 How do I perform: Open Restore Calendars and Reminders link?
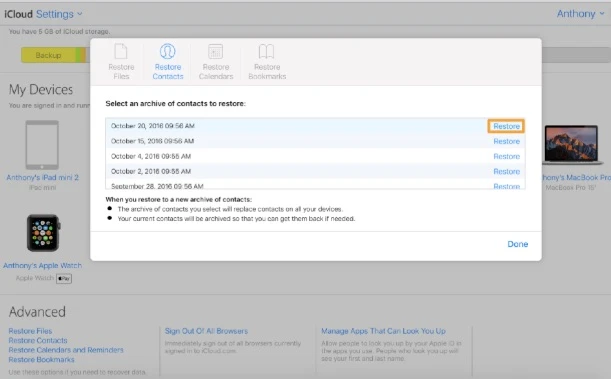click(x=66, y=350)
